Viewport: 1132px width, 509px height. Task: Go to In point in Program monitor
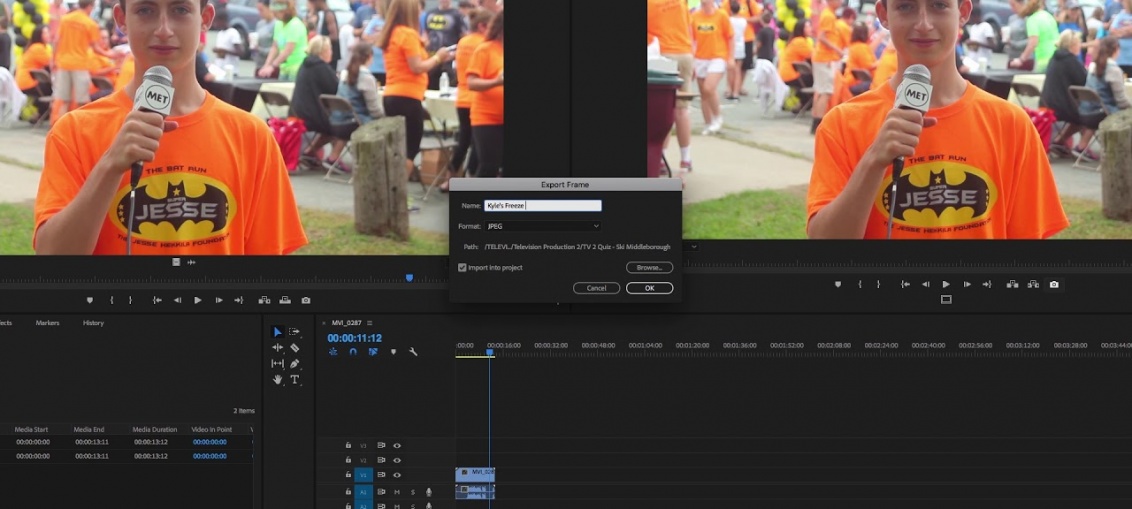coord(905,284)
